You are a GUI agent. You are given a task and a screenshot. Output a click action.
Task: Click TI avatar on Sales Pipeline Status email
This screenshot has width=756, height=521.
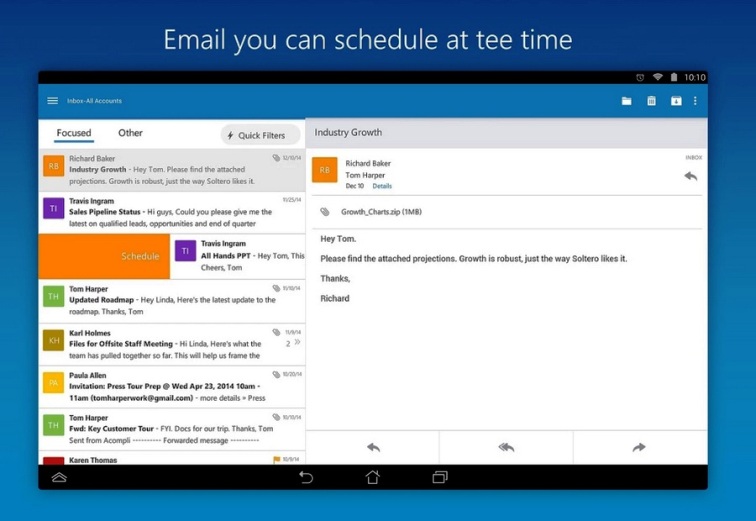click(54, 208)
